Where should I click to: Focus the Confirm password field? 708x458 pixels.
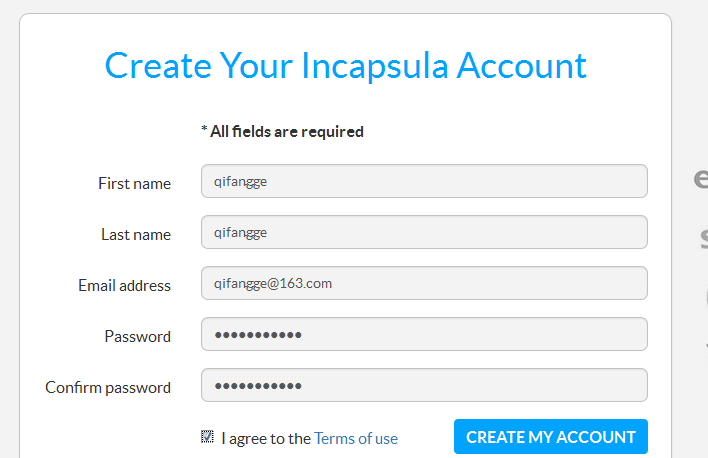click(424, 385)
